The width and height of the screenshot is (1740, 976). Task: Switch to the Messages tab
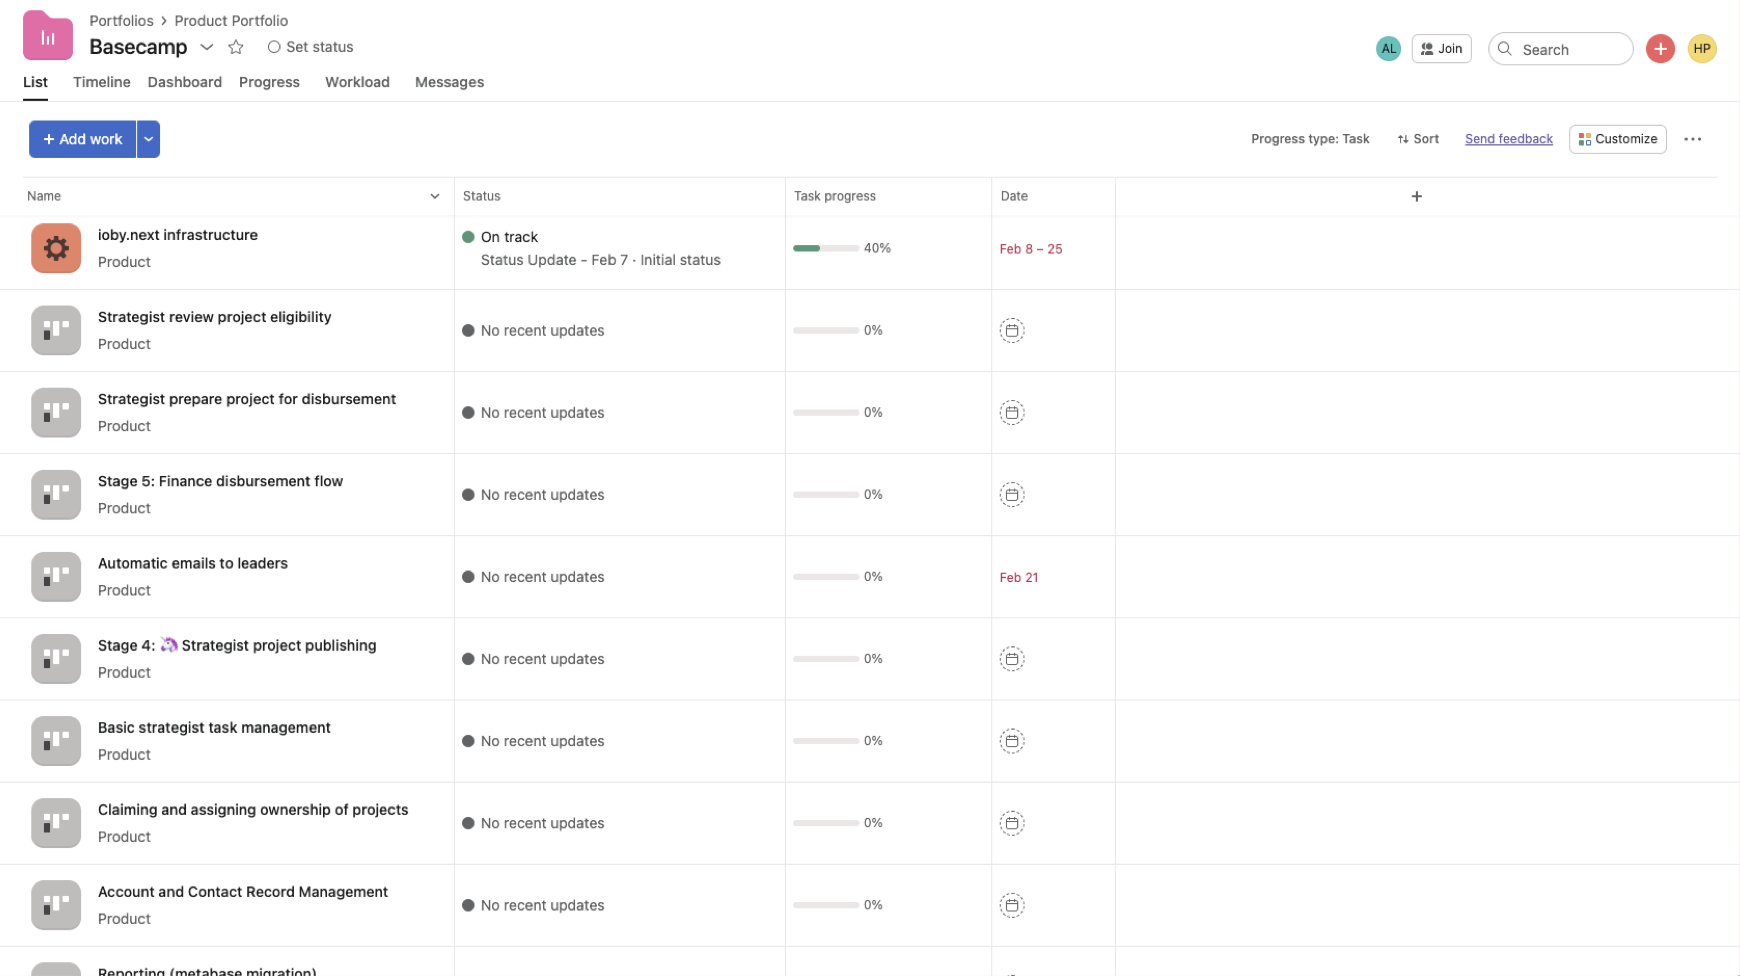pos(449,82)
